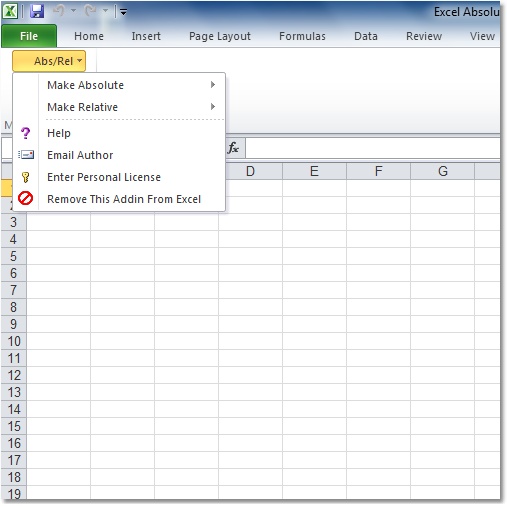Select row 18 header
This screenshot has width=507, height=506.
13,477
